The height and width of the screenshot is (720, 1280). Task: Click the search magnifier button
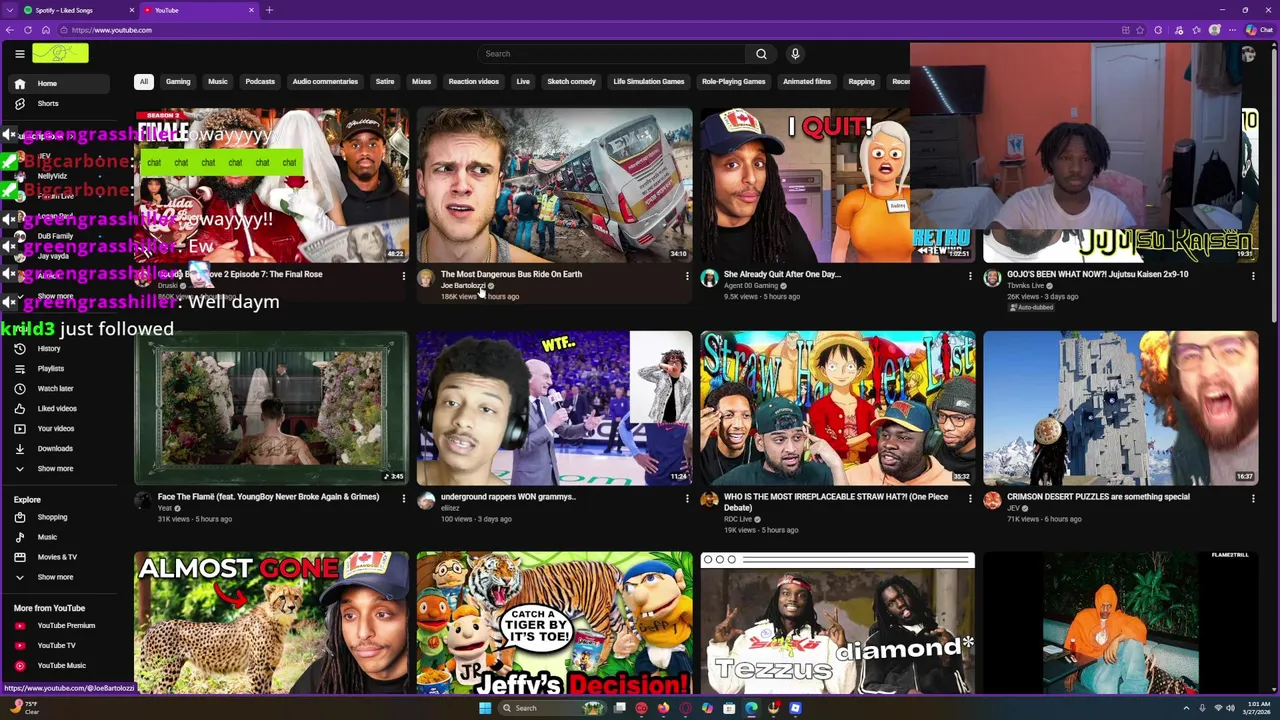coord(761,54)
